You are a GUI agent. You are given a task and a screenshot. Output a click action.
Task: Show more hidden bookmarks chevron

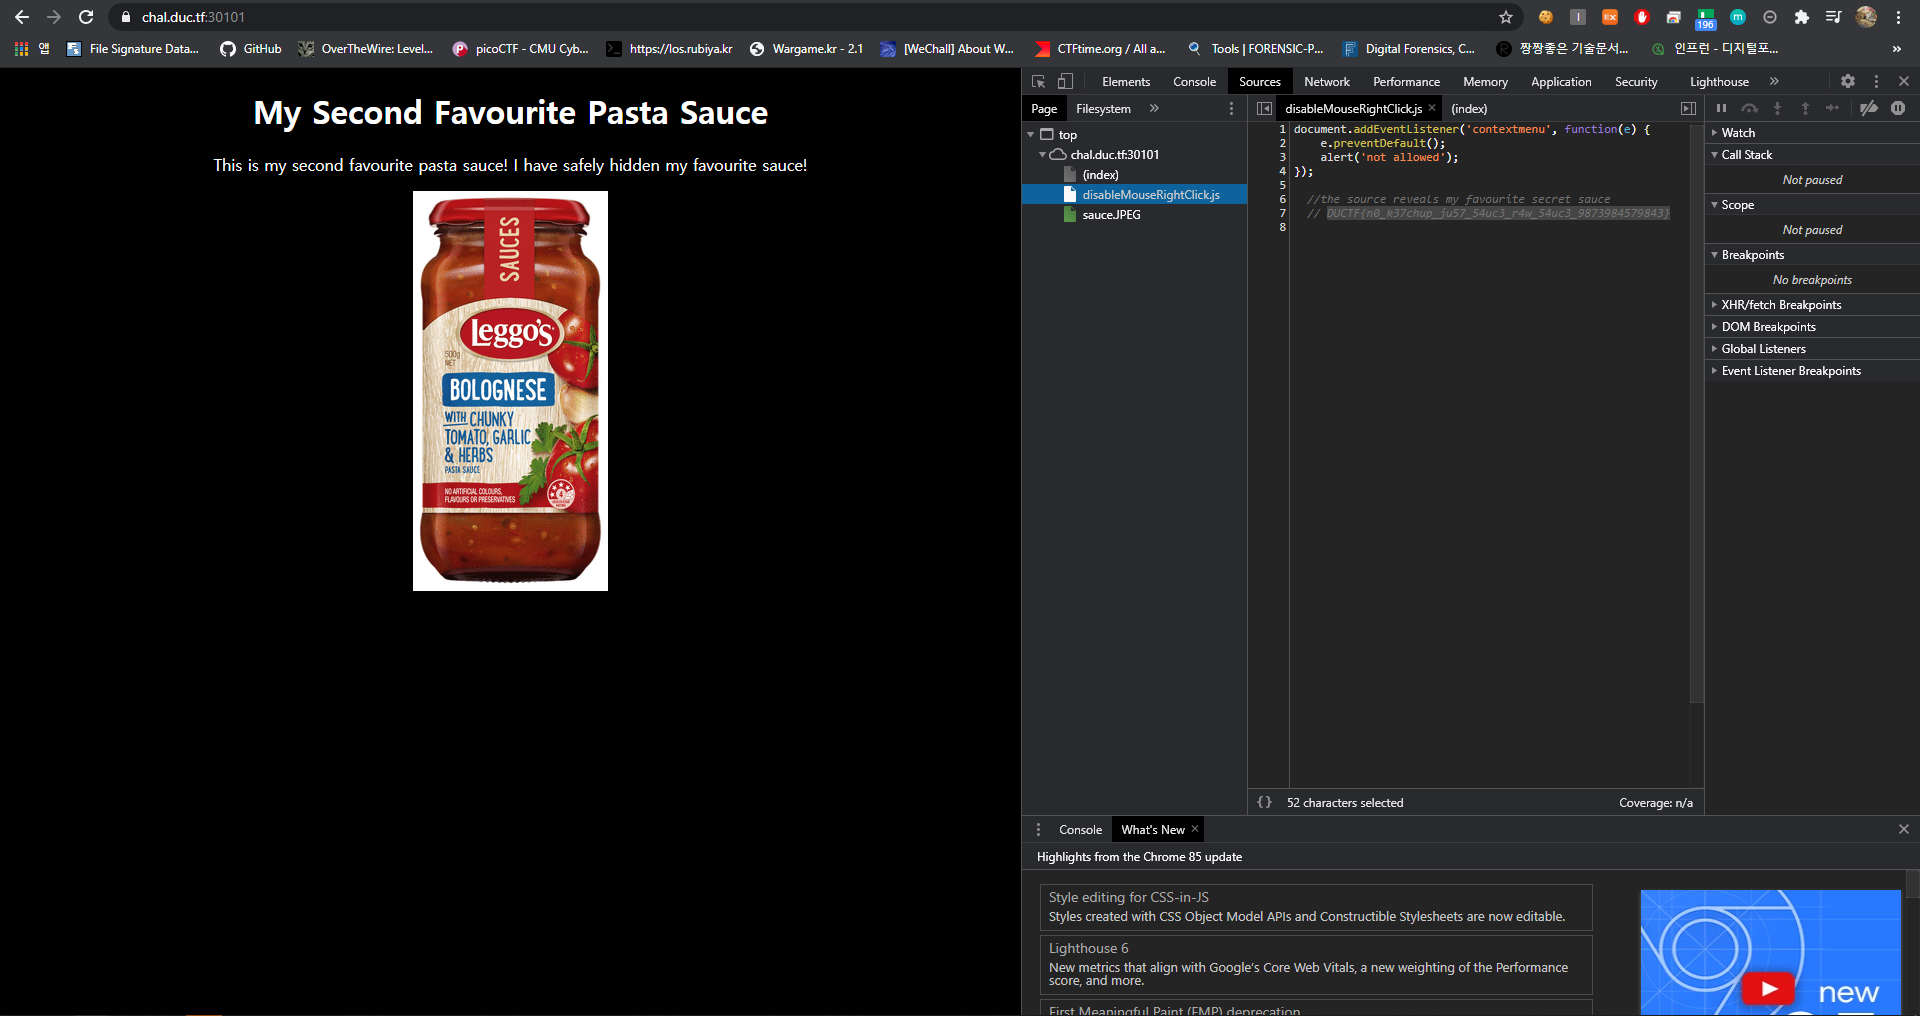click(x=1897, y=49)
